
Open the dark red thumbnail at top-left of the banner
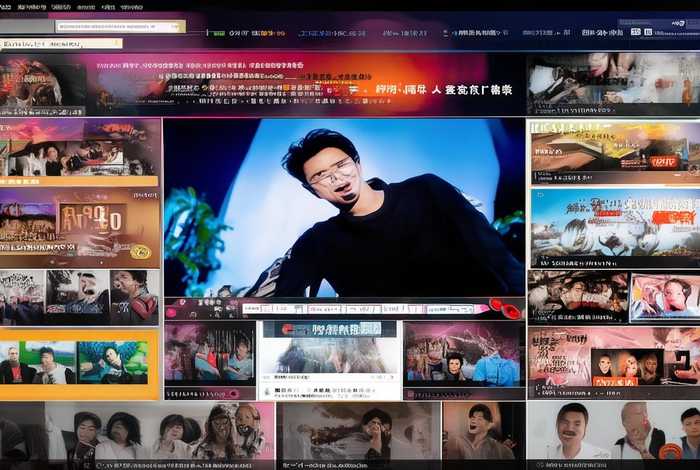(43, 87)
